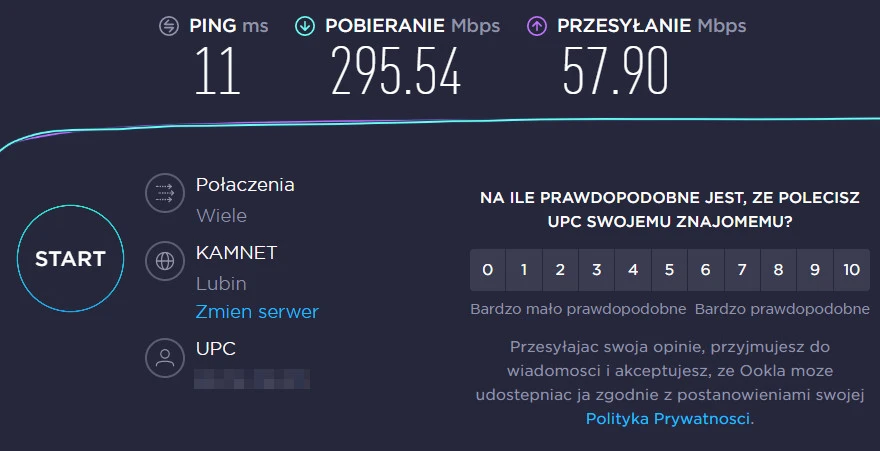Click the Wiele connections label
880x451 pixels.
tap(221, 215)
